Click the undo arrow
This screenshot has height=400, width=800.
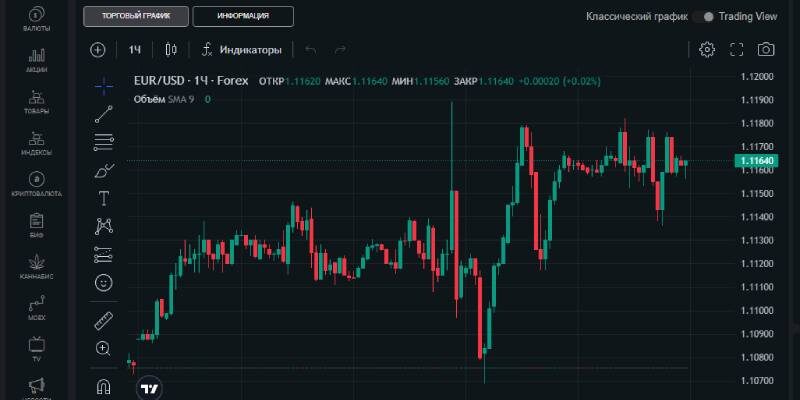[311, 50]
